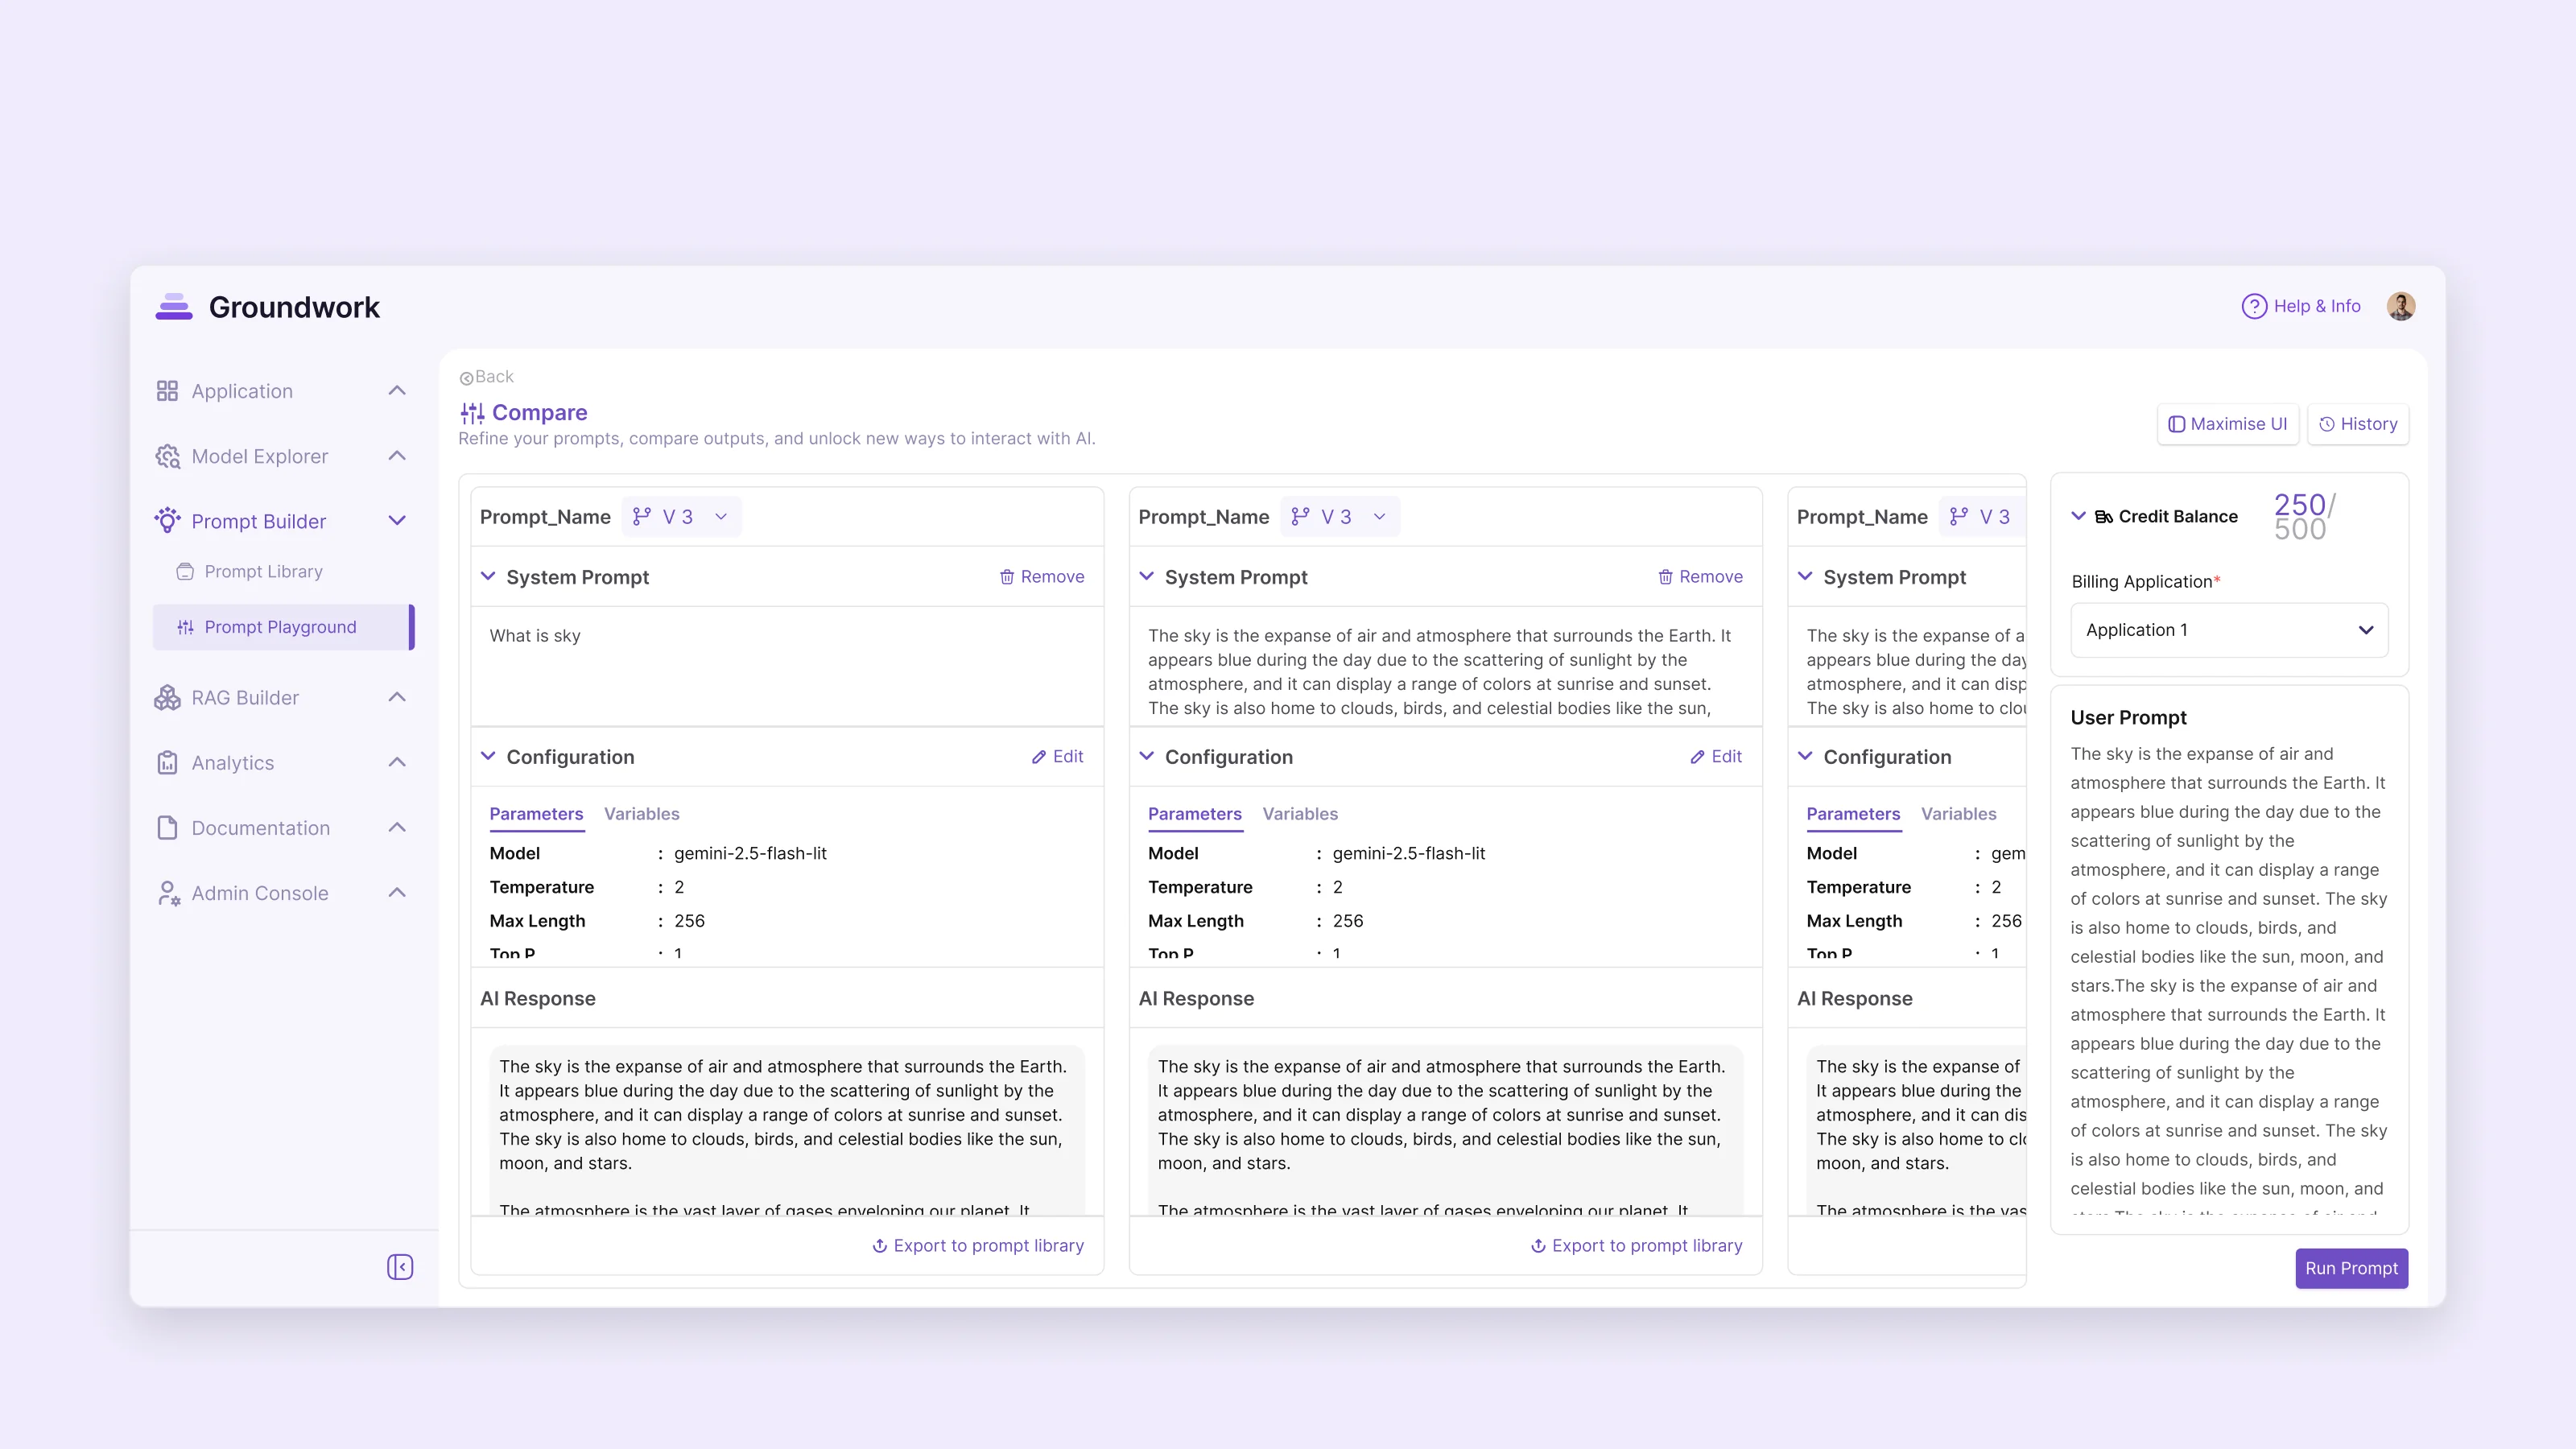This screenshot has height=1449, width=2576.
Task: Click the Maximise UI button
Action: coord(2227,424)
